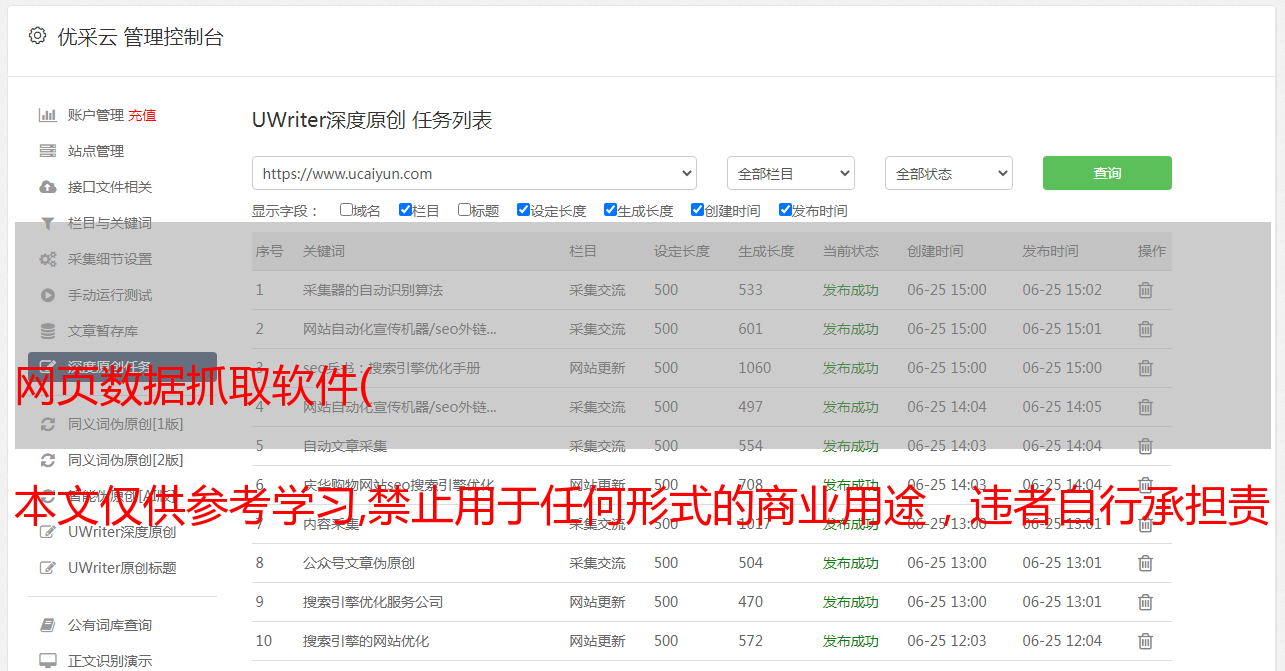This screenshot has width=1285, height=671.
Task: Select UWriter原创标题 sidebar item
Action: pos(122,568)
